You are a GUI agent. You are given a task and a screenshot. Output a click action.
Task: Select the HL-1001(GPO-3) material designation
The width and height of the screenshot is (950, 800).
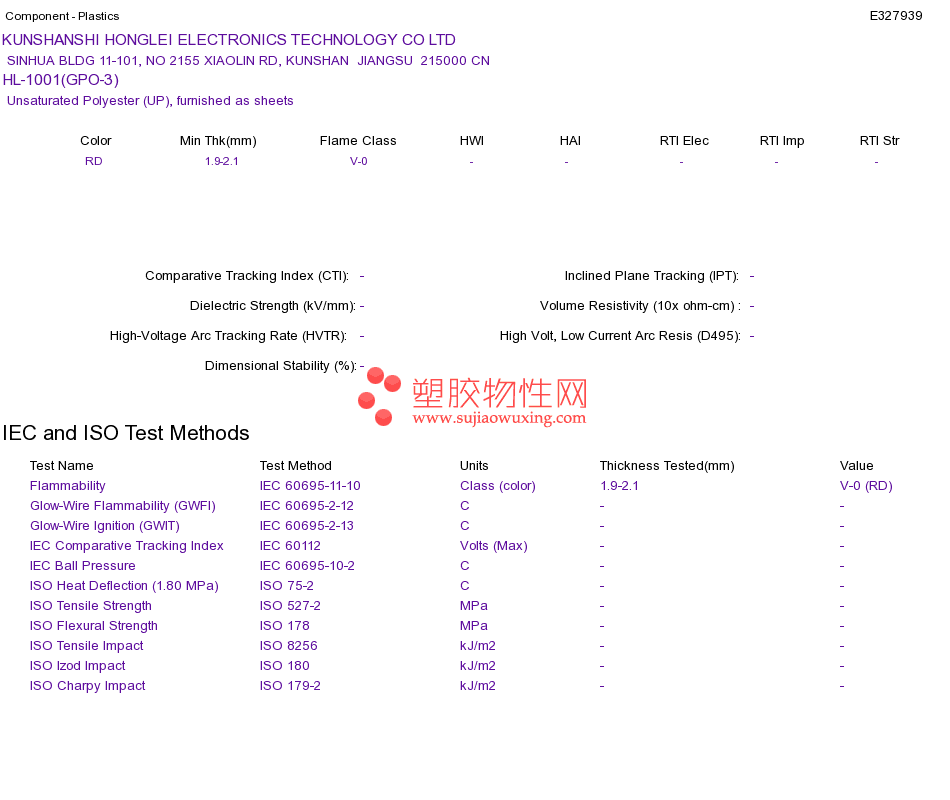[61, 80]
